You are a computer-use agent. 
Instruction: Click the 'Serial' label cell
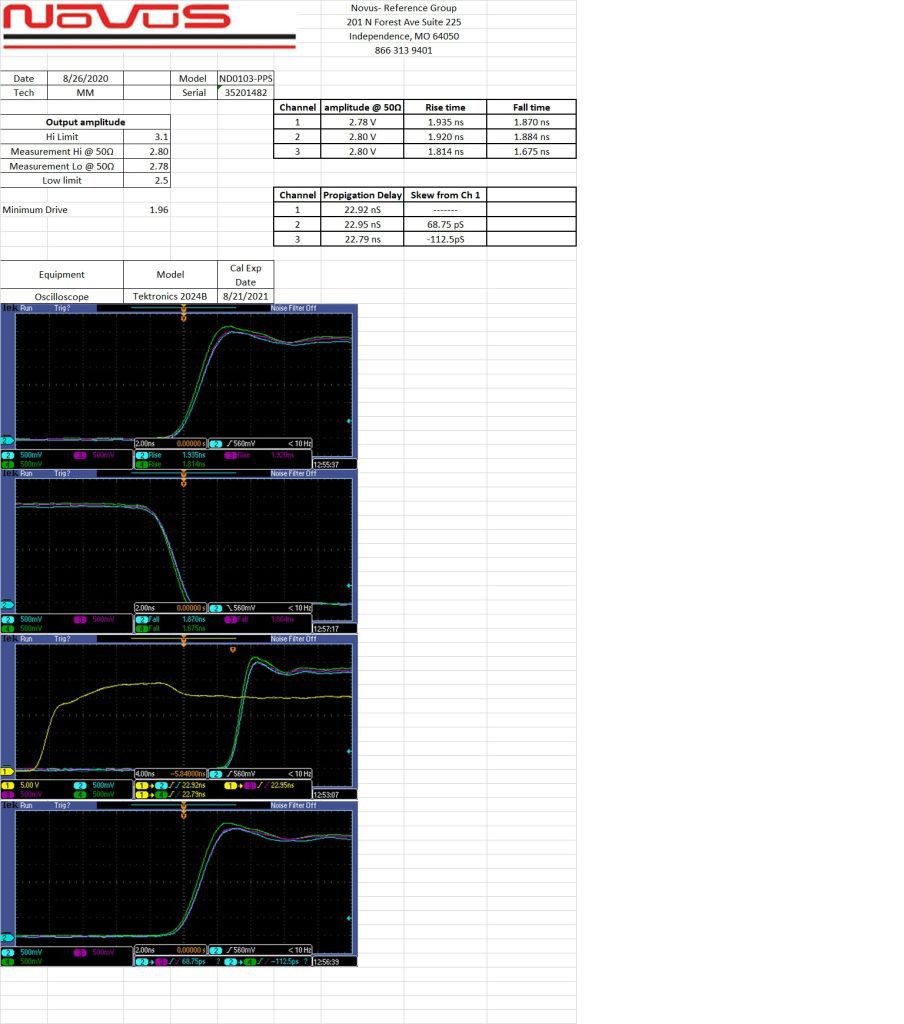coord(194,93)
